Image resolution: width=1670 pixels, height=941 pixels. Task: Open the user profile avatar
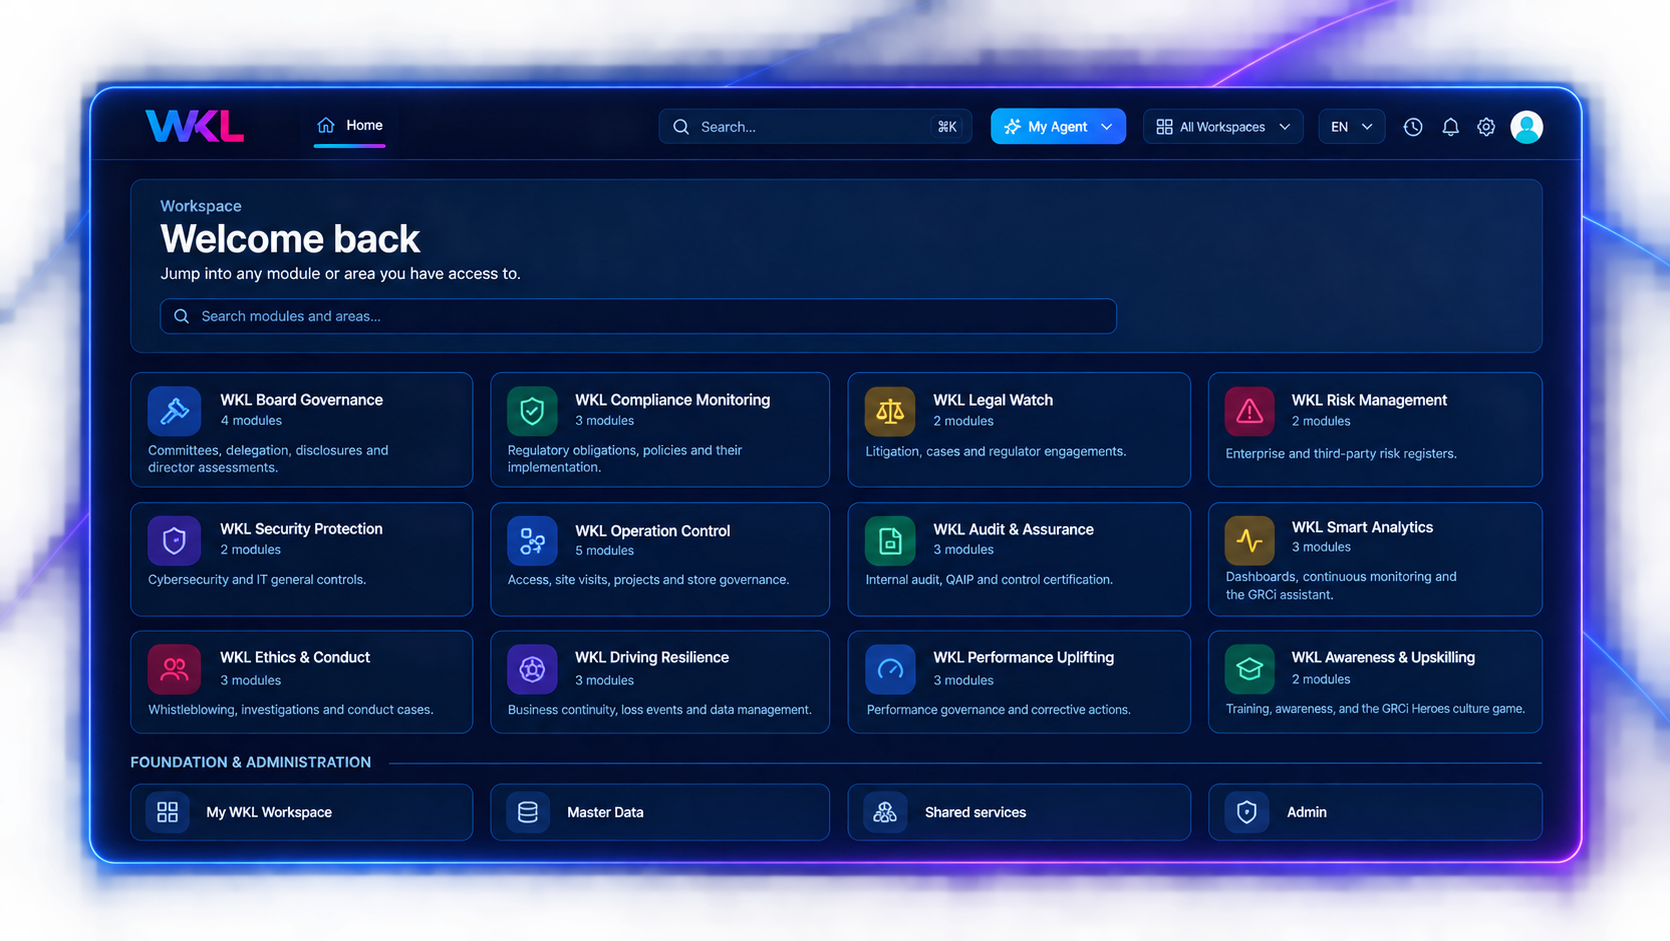1526,127
